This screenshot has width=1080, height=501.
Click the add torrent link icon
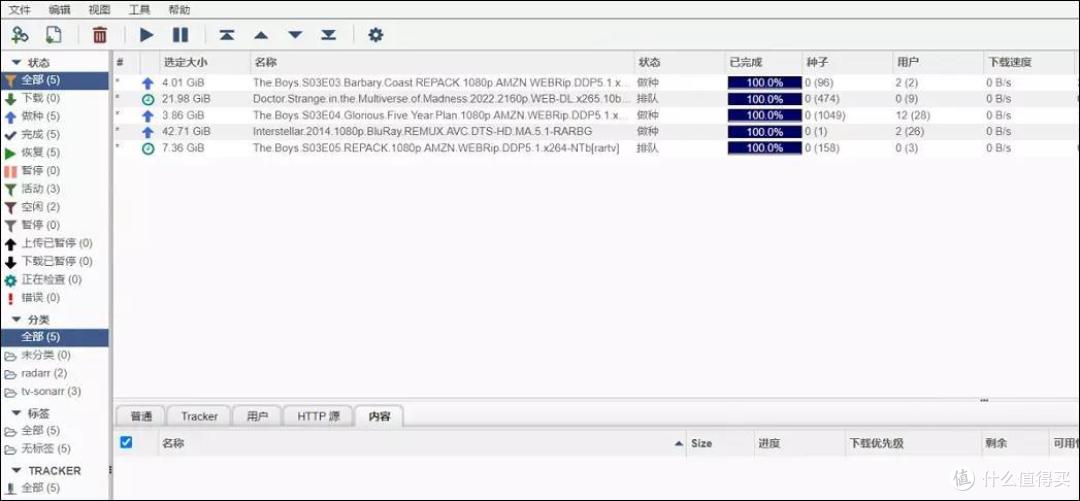(20, 34)
